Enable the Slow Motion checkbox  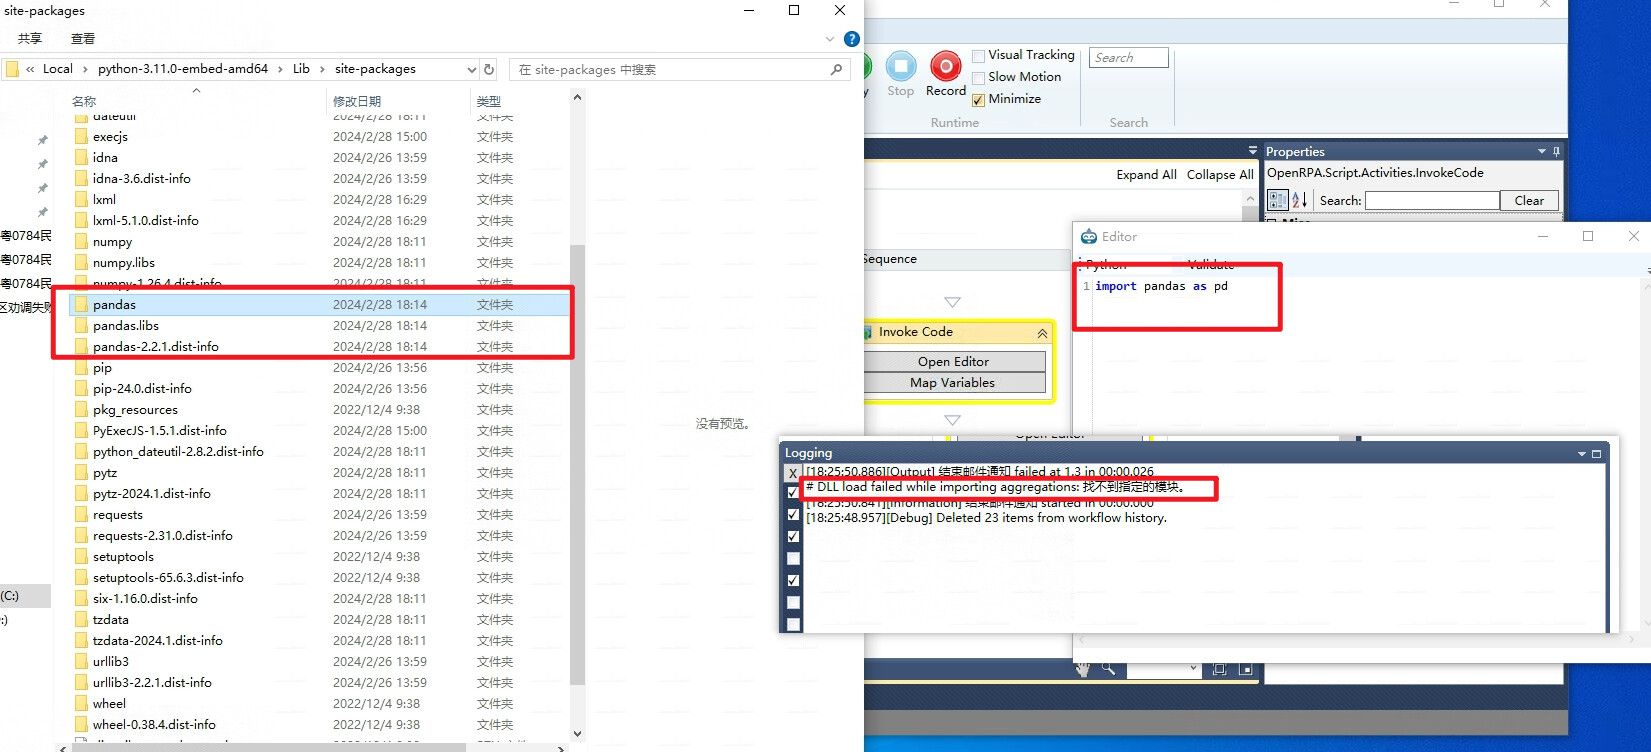pyautogui.click(x=979, y=78)
